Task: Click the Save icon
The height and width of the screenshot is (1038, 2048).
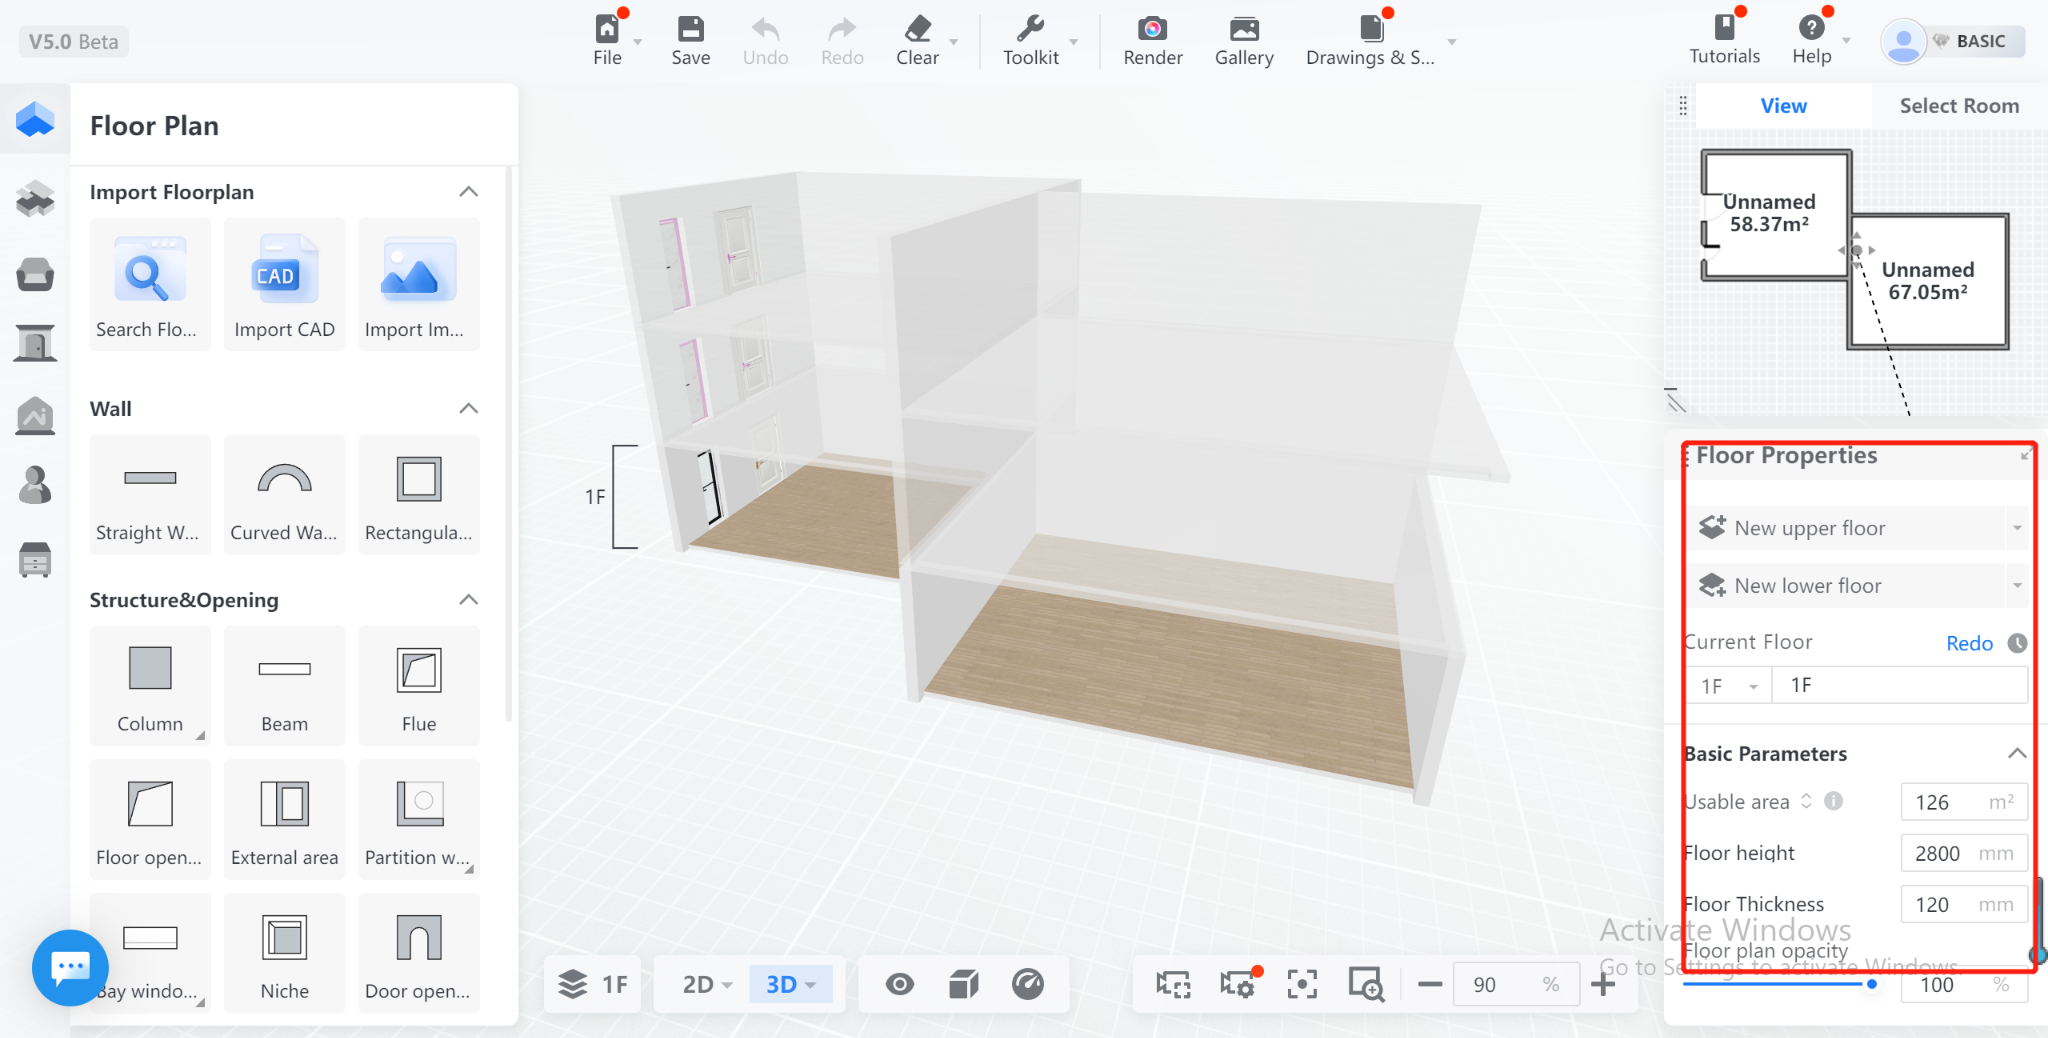Action: (x=690, y=30)
